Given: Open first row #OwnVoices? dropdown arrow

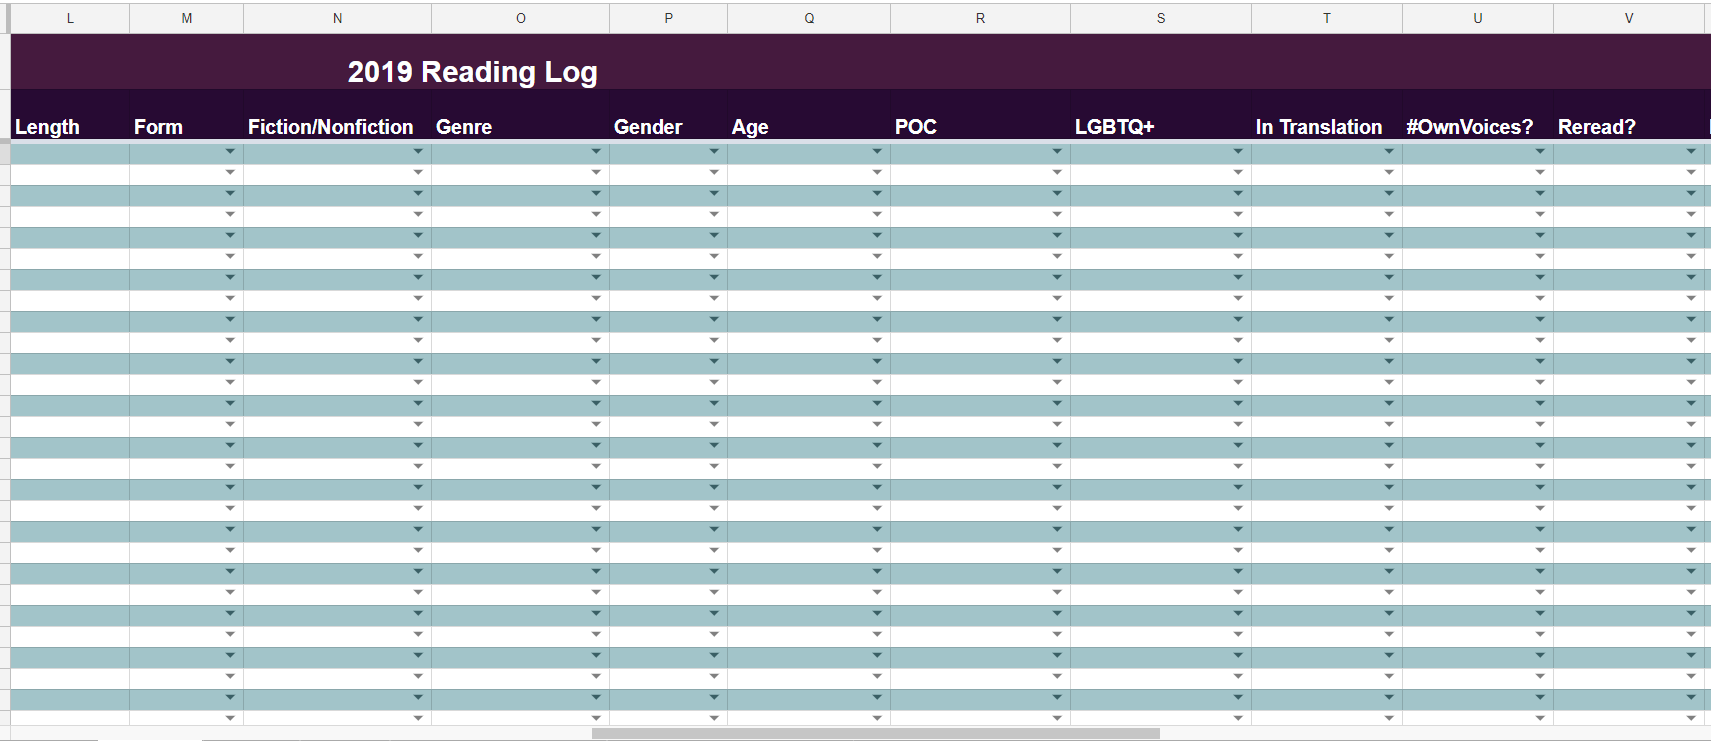Looking at the screenshot, I should [x=1540, y=152].
